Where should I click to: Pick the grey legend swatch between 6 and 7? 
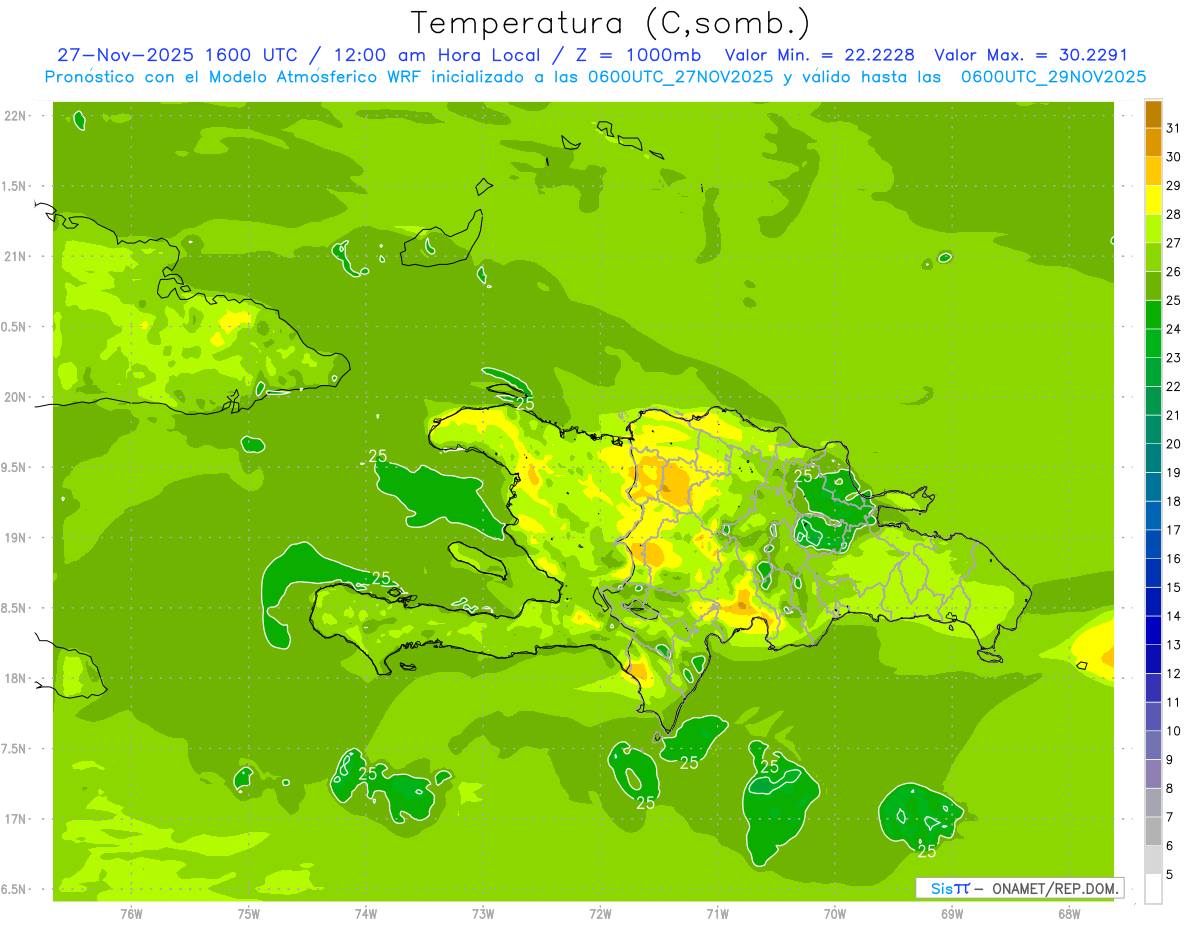[x=1153, y=832]
